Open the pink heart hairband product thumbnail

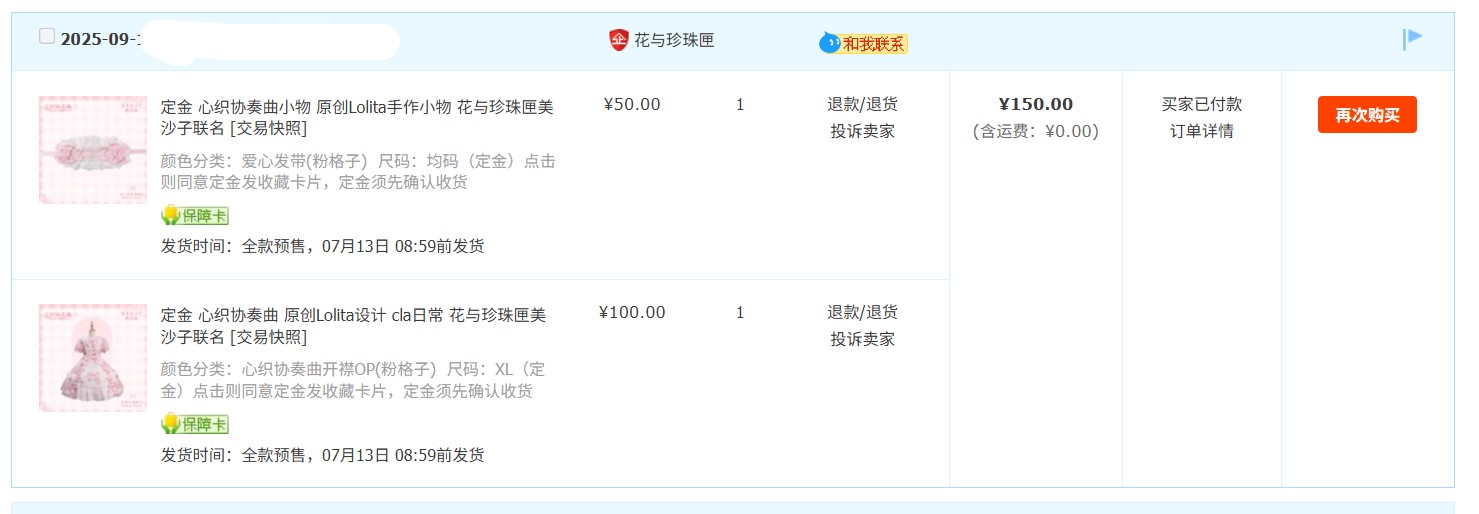93,150
